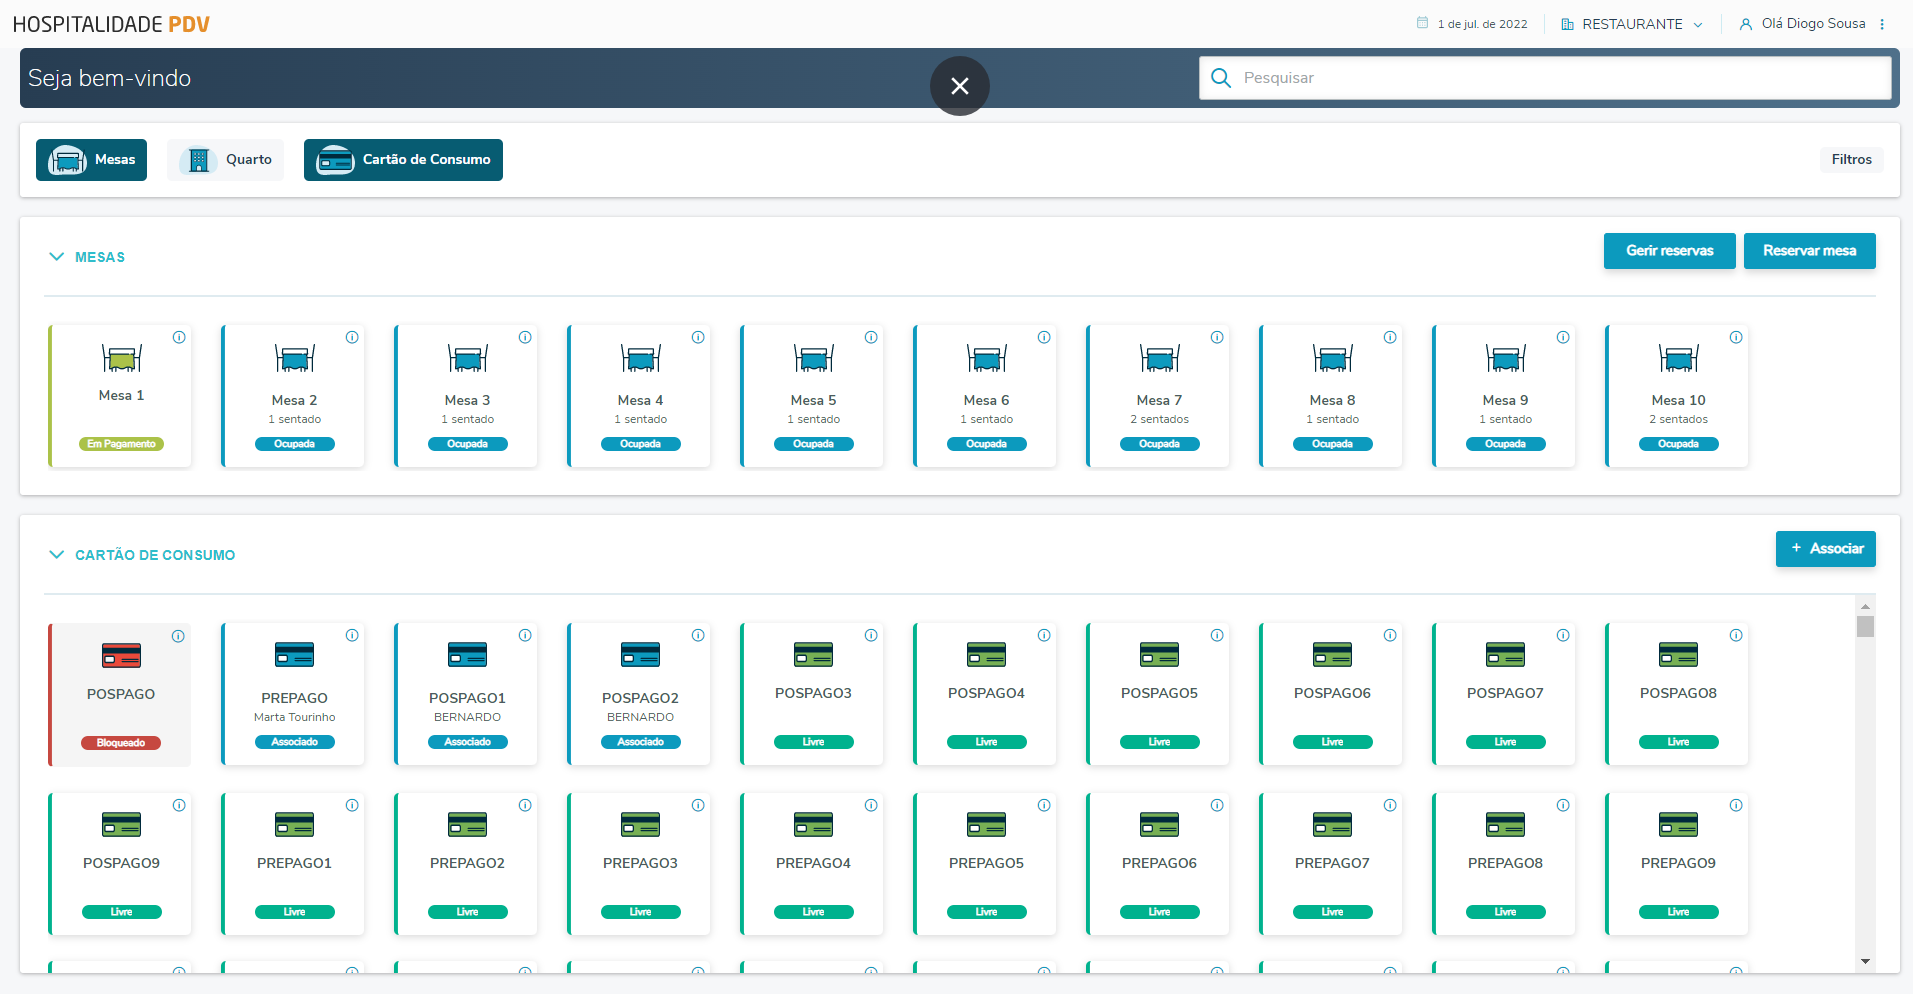
Task: Toggle the Cartão de Consumo filter
Action: [x=403, y=160]
